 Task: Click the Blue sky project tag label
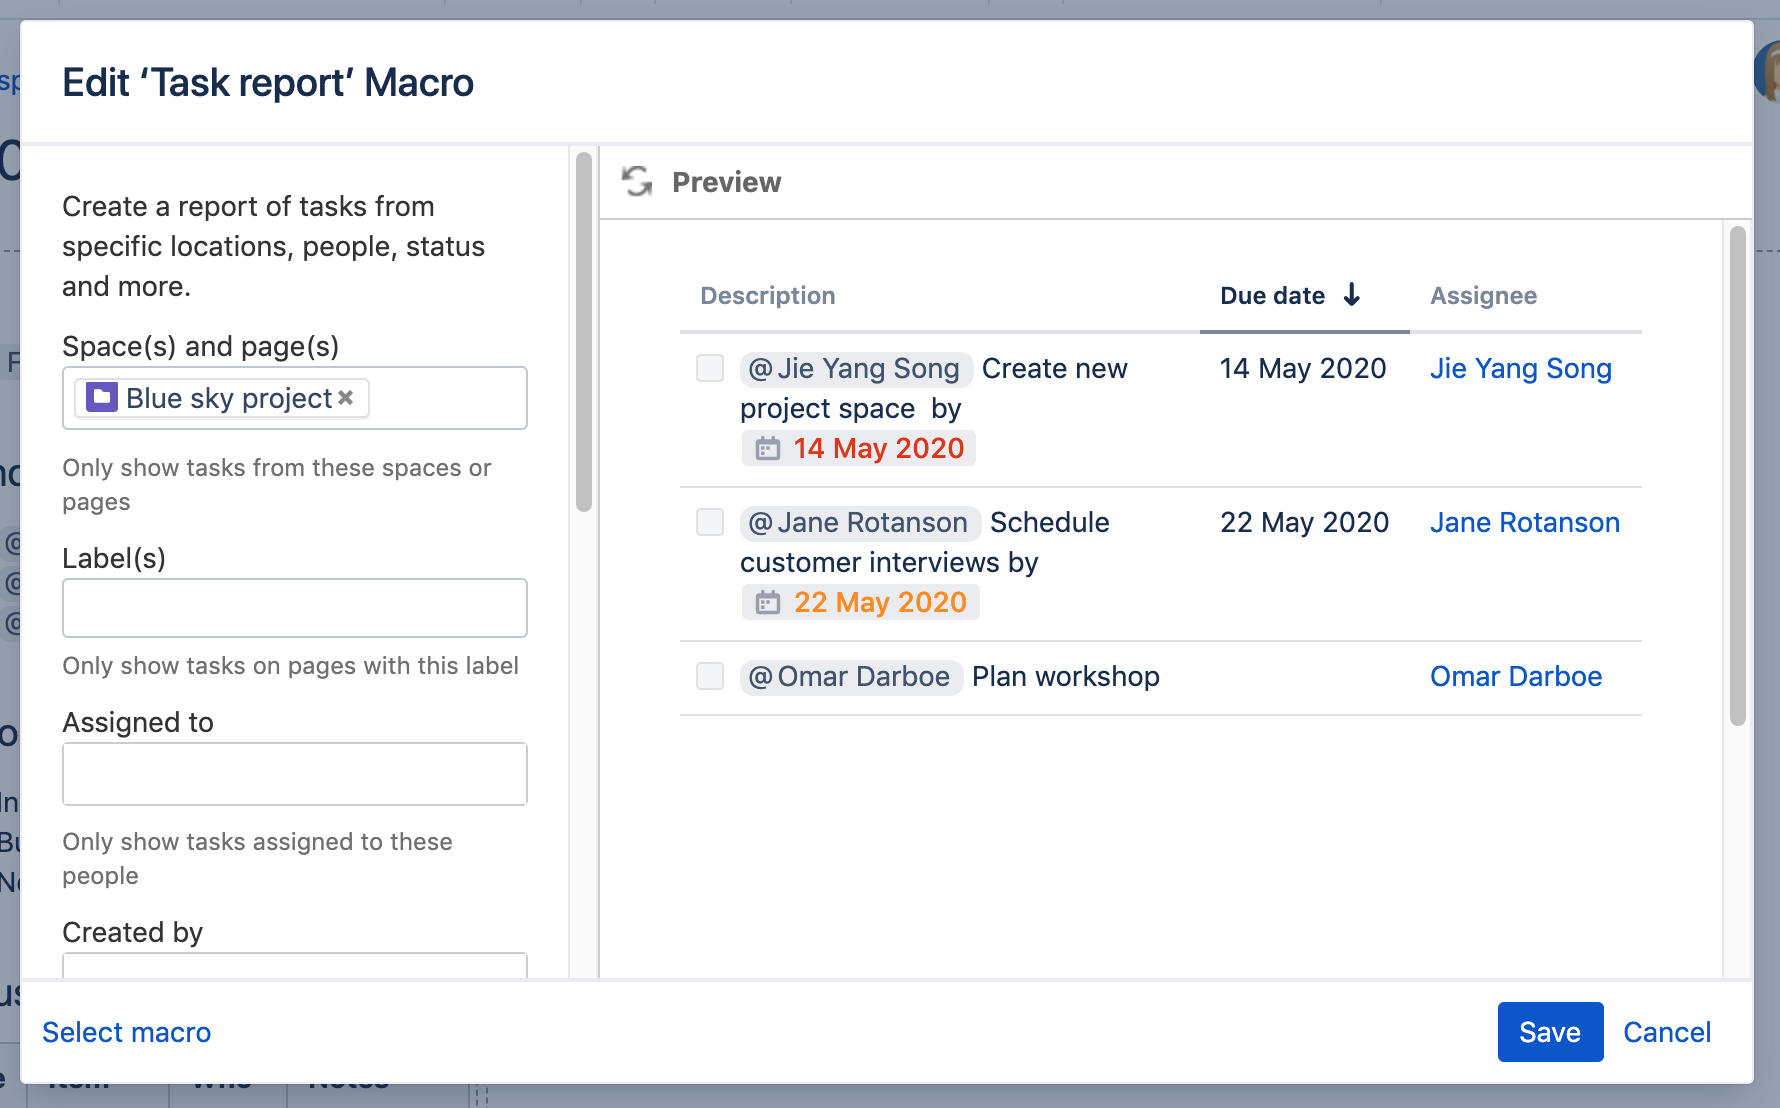(229, 398)
